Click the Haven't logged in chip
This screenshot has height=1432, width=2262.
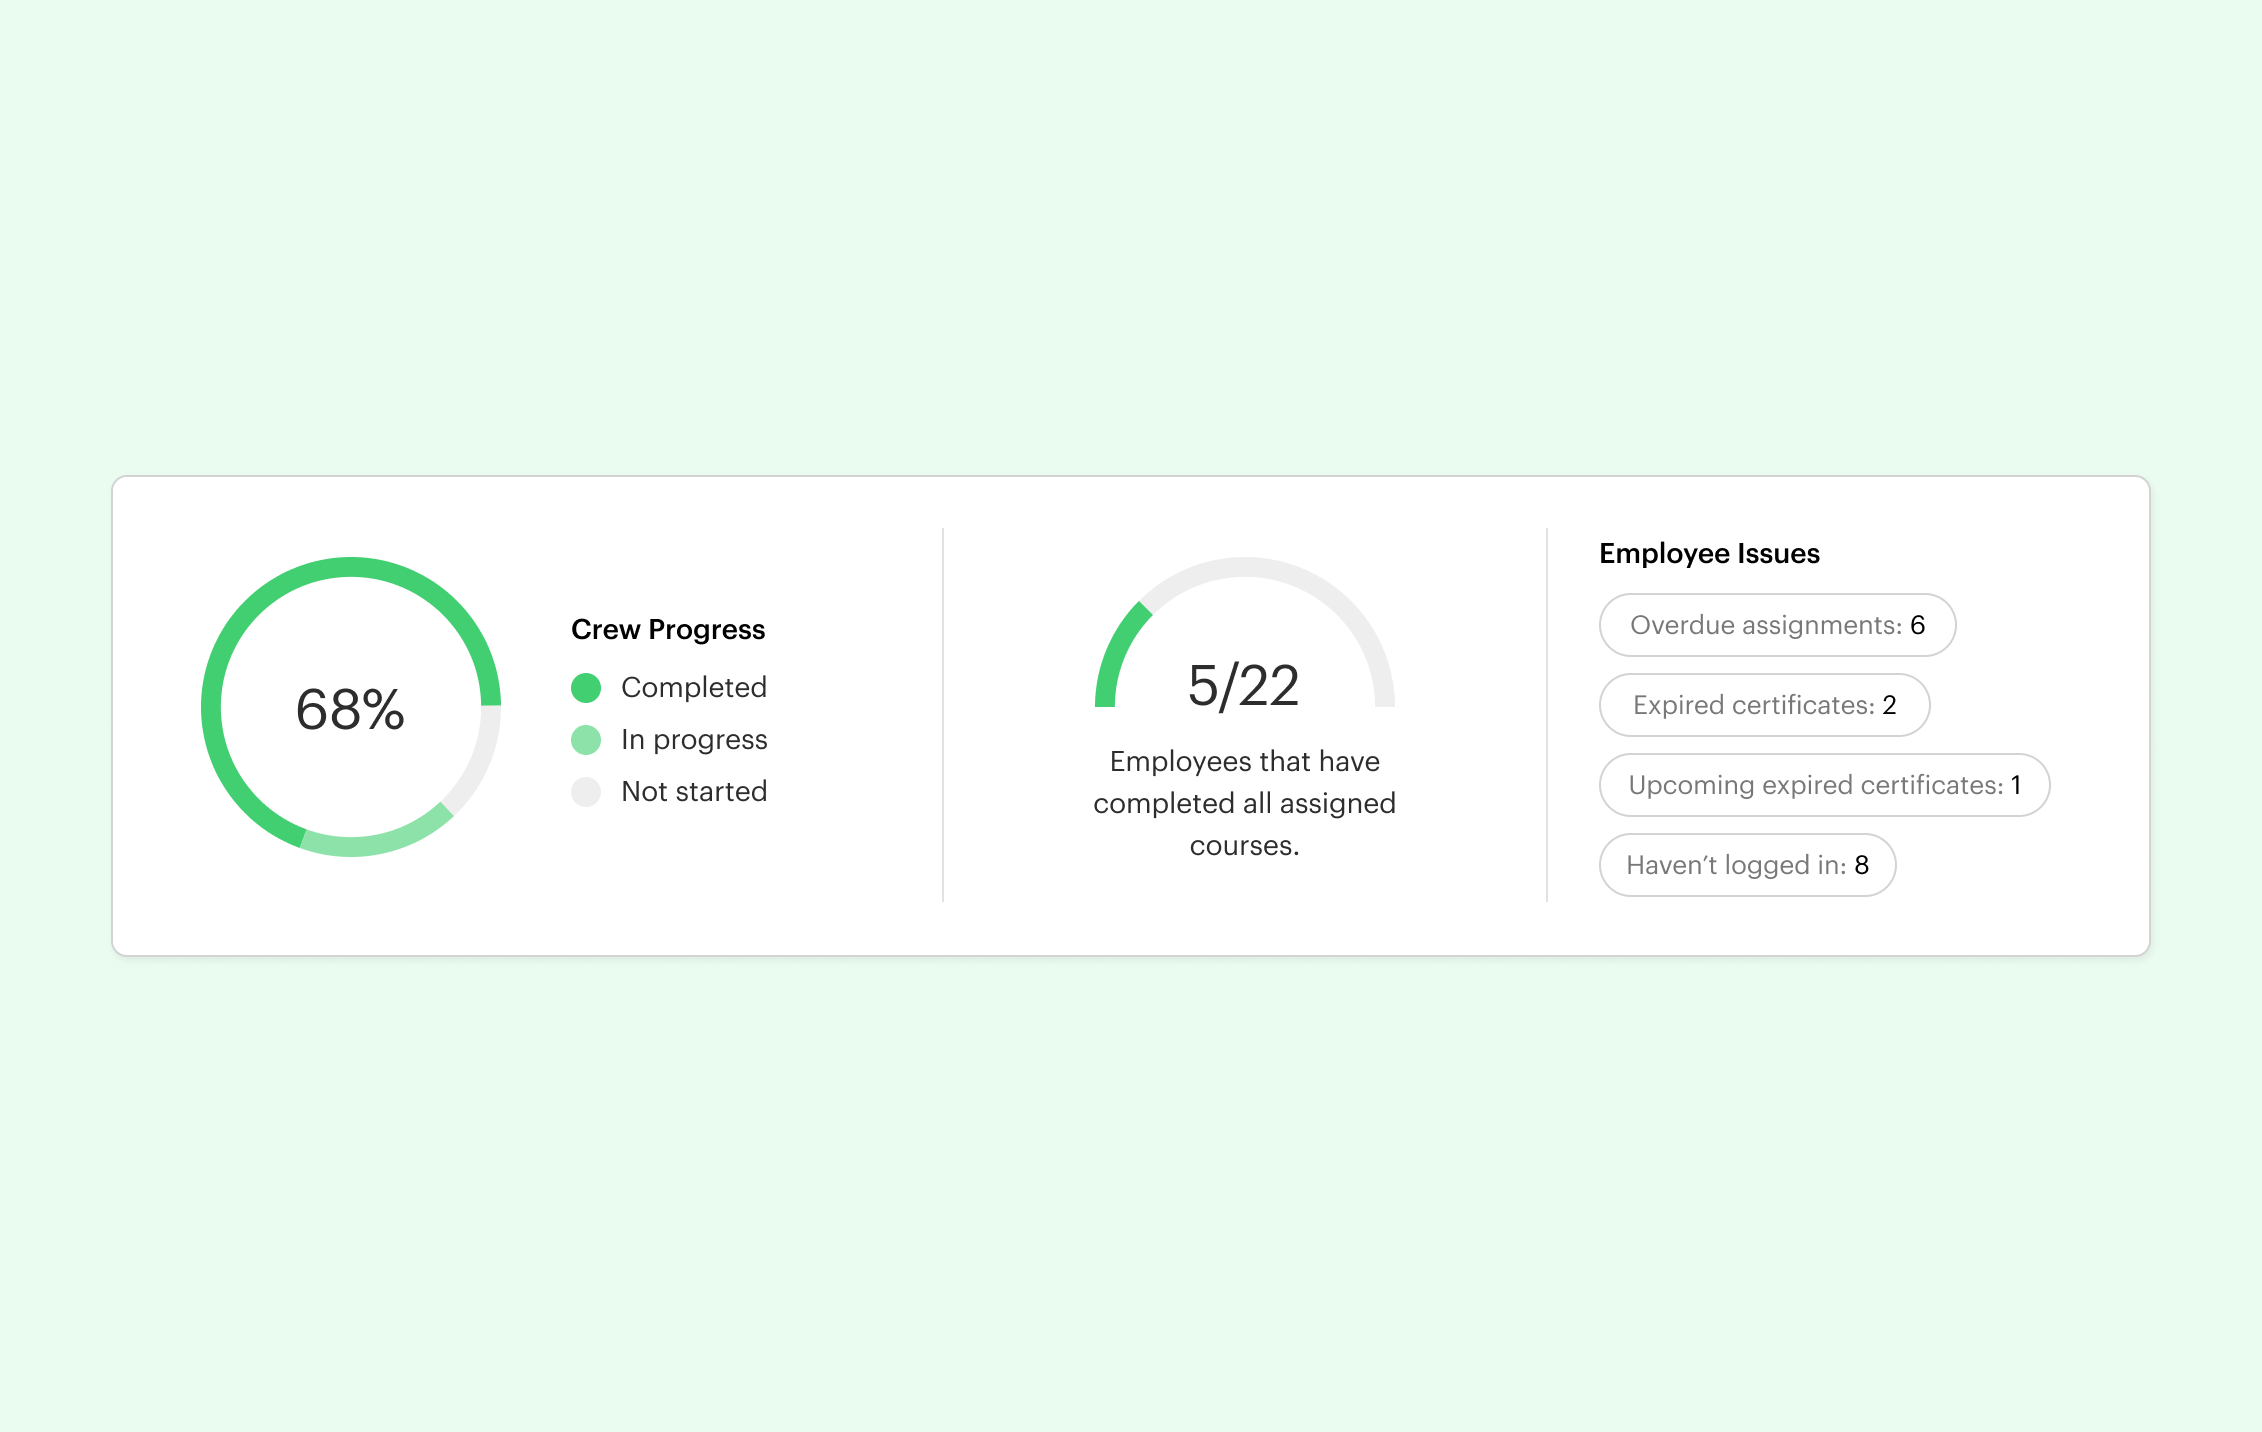[x=1746, y=865]
